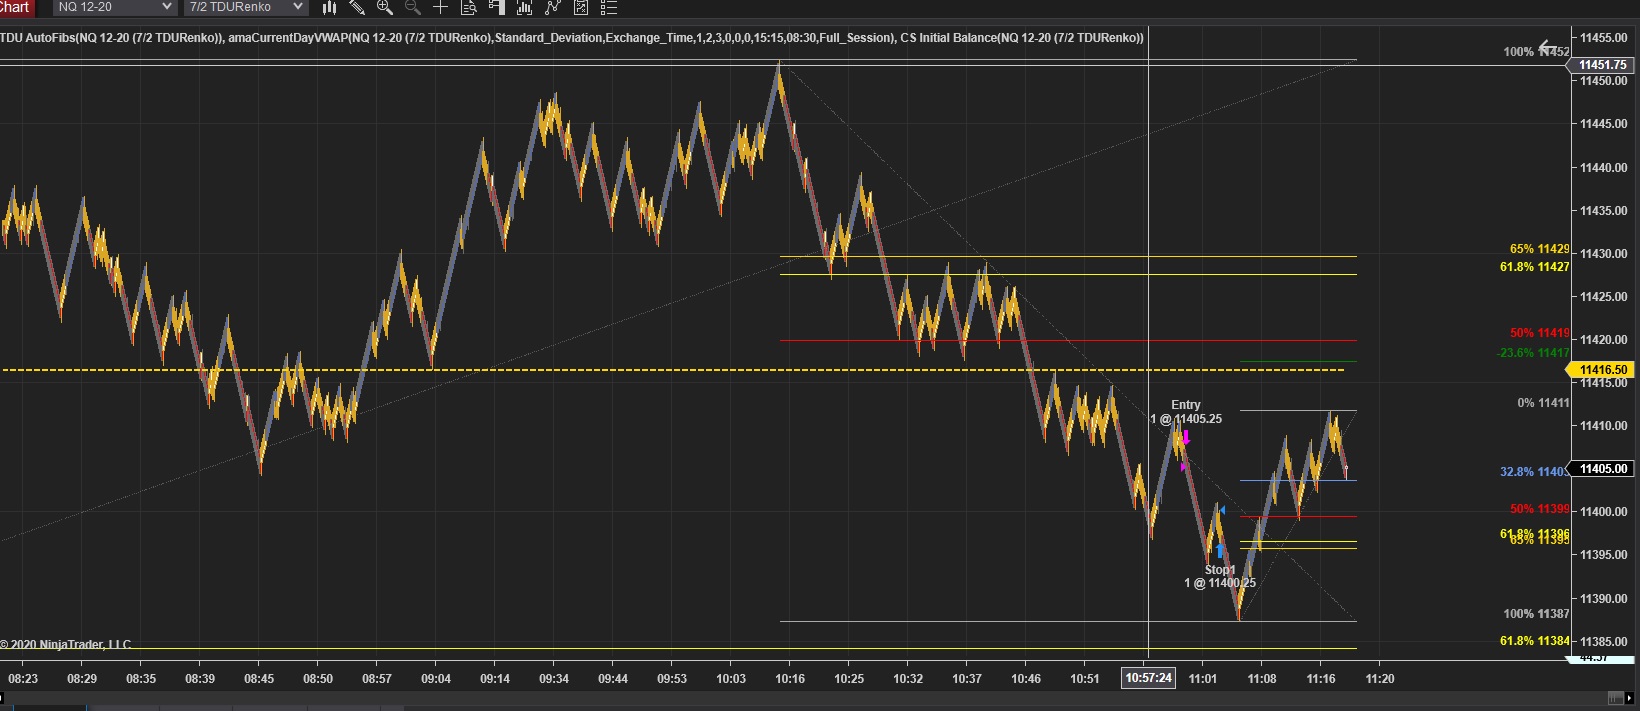
Task: Open the chart properties icon
Action: pos(580,7)
